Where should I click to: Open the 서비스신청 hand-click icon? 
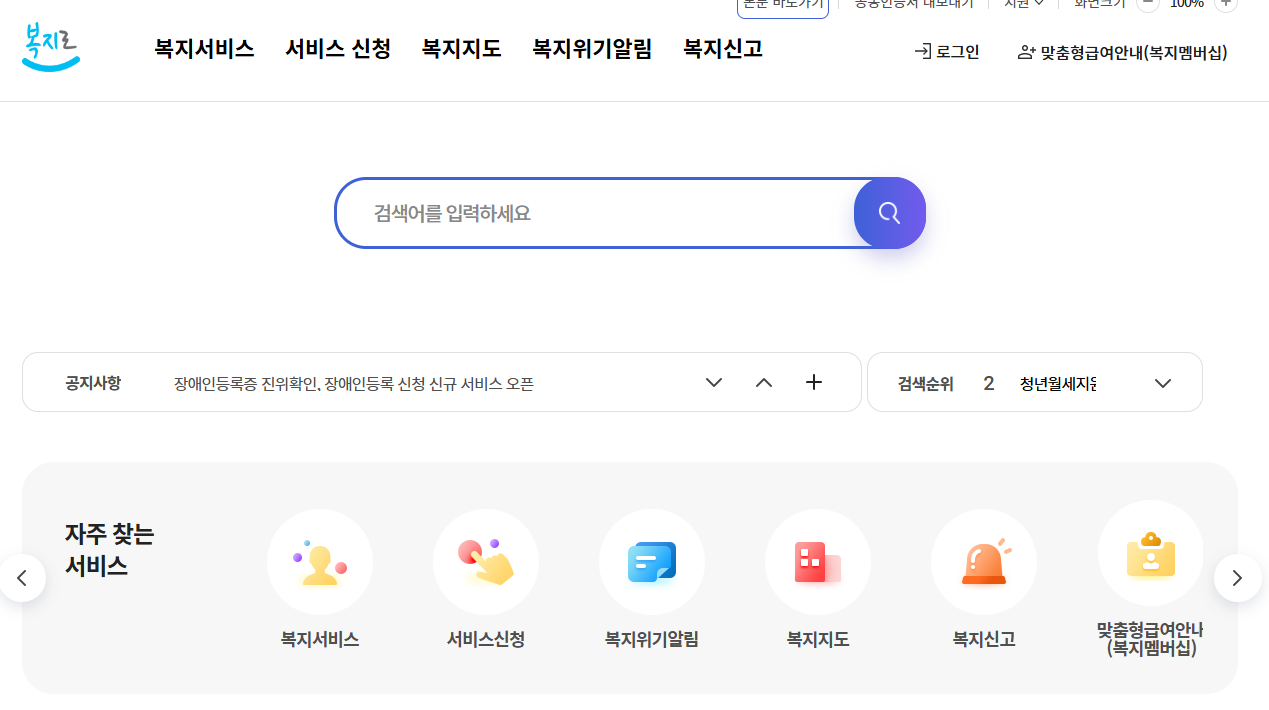coord(485,561)
